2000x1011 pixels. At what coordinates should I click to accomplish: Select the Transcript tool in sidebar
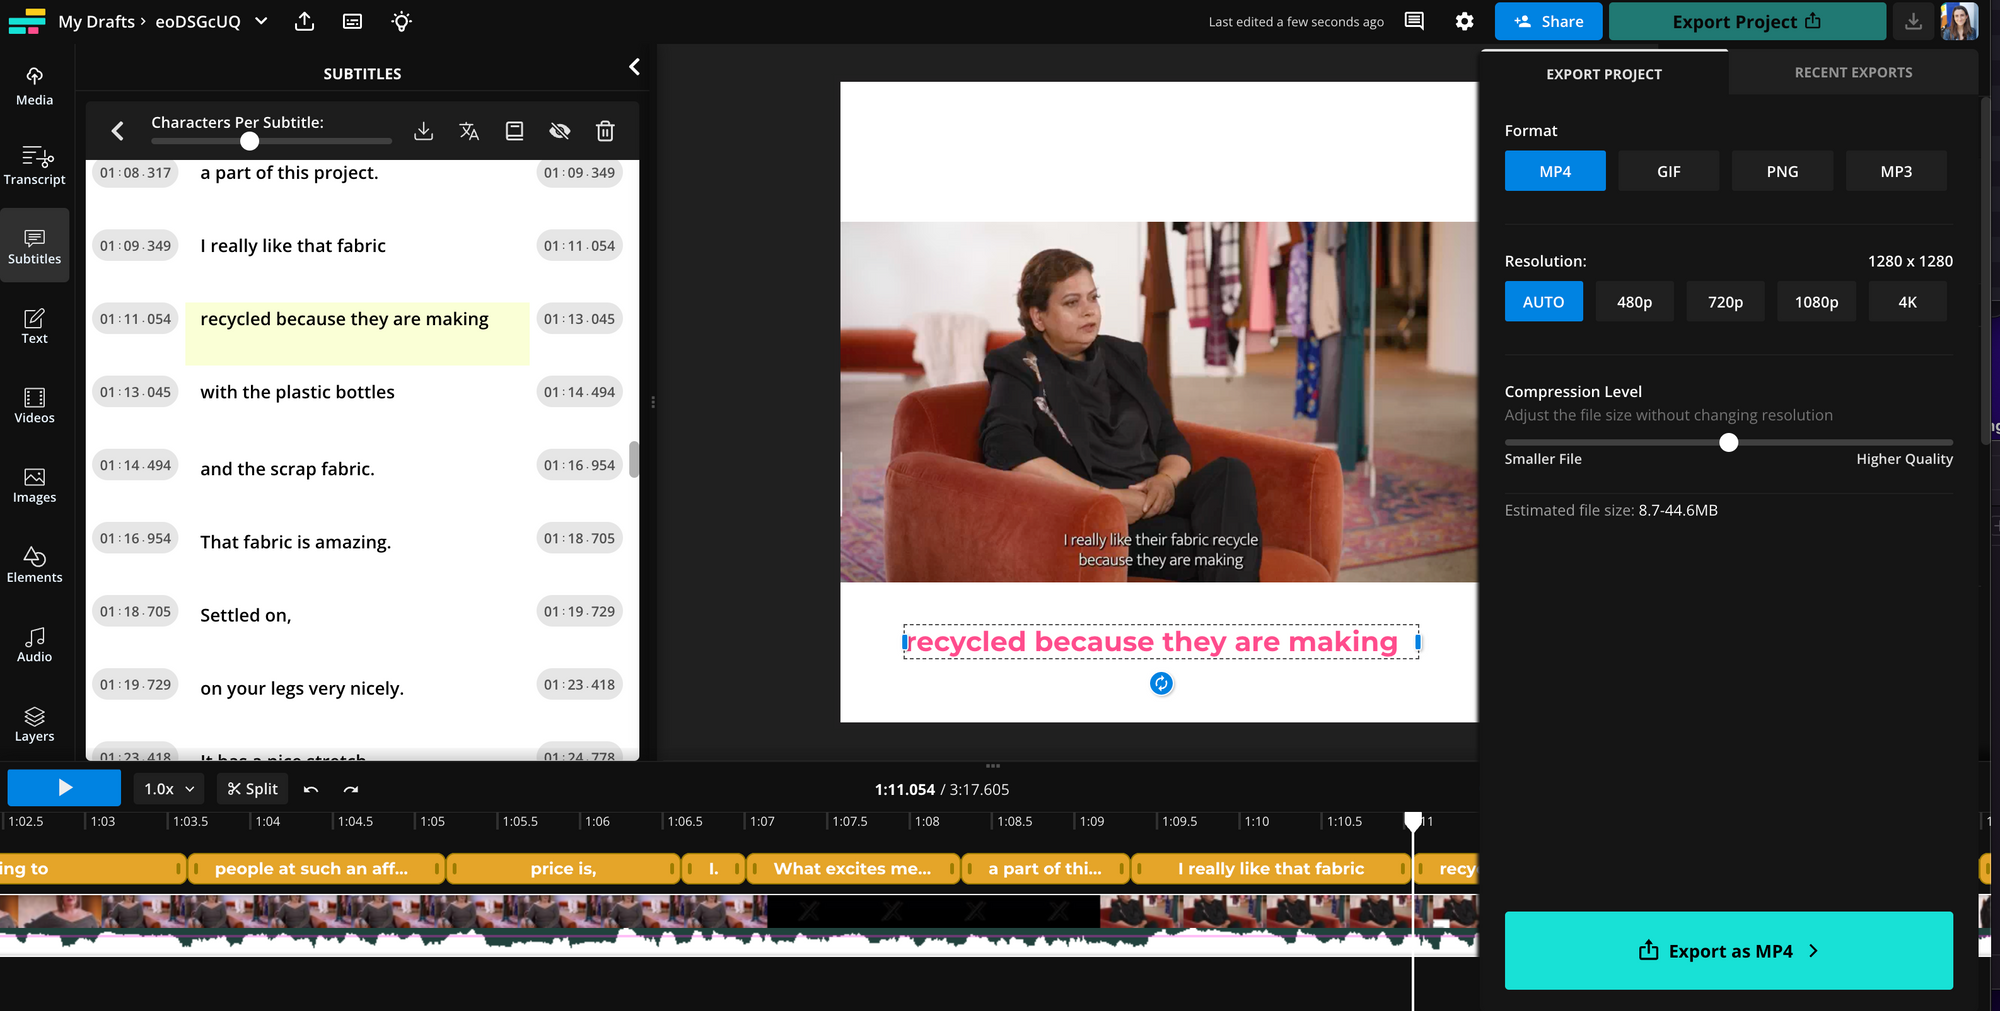(x=34, y=165)
